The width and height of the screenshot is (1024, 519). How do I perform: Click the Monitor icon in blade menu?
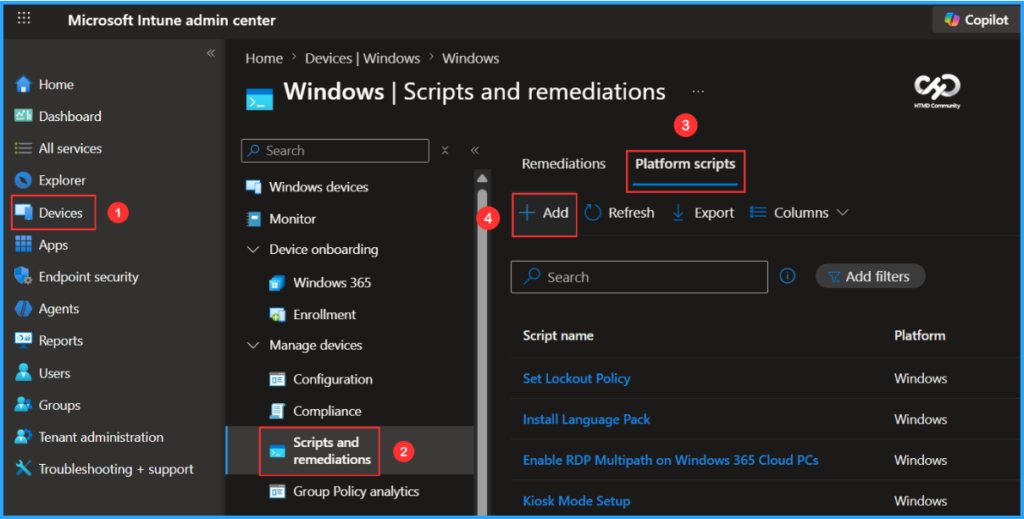pos(253,219)
